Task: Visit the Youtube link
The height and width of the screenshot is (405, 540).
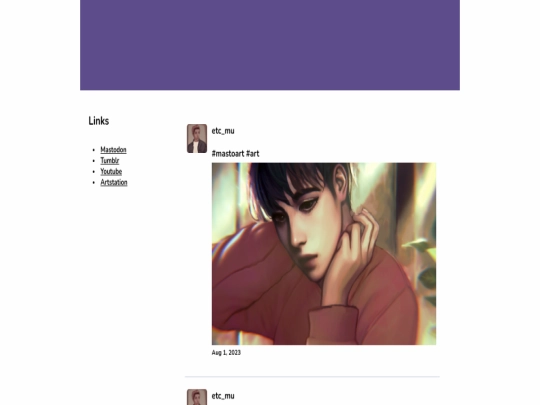Action: (111, 172)
